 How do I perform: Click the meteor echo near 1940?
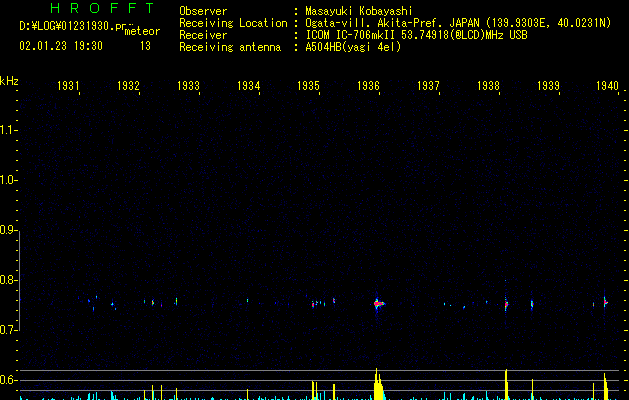click(x=605, y=302)
